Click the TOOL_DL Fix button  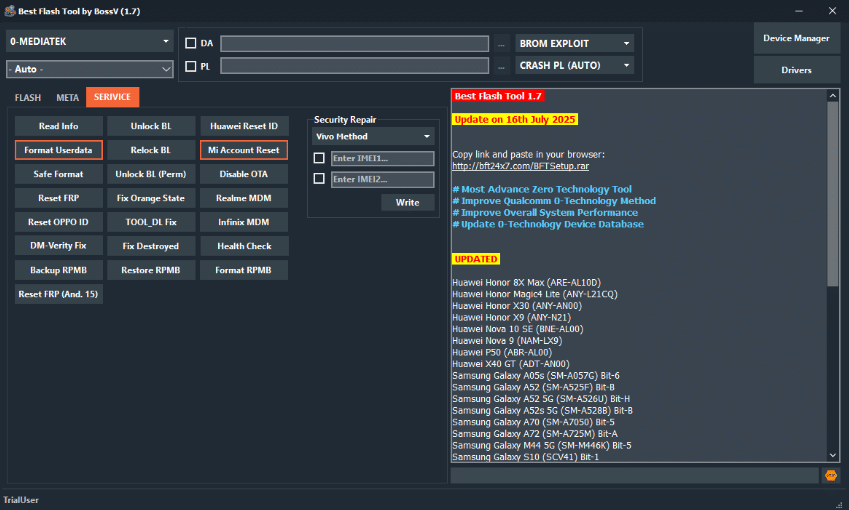tap(151, 222)
